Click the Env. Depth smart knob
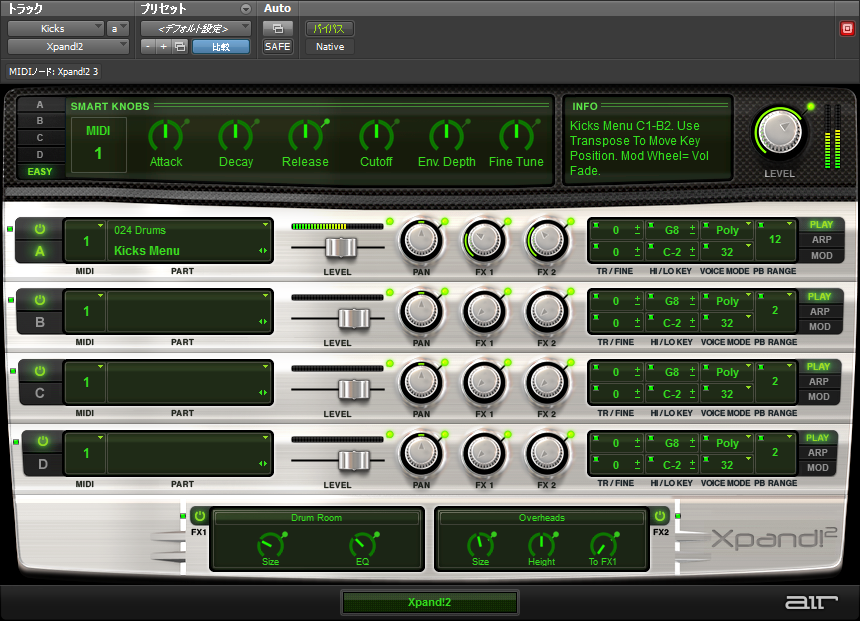The image size is (860, 621). pyautogui.click(x=446, y=136)
